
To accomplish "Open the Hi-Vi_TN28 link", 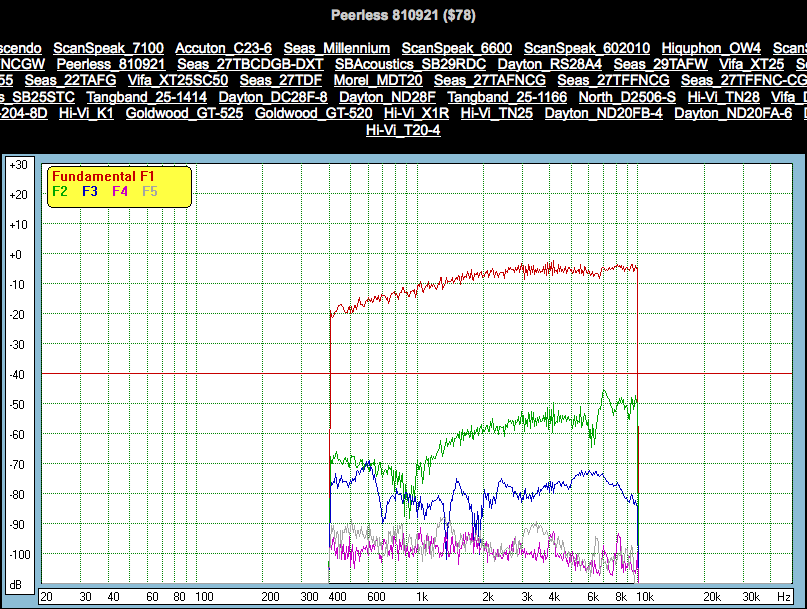I will [724, 97].
